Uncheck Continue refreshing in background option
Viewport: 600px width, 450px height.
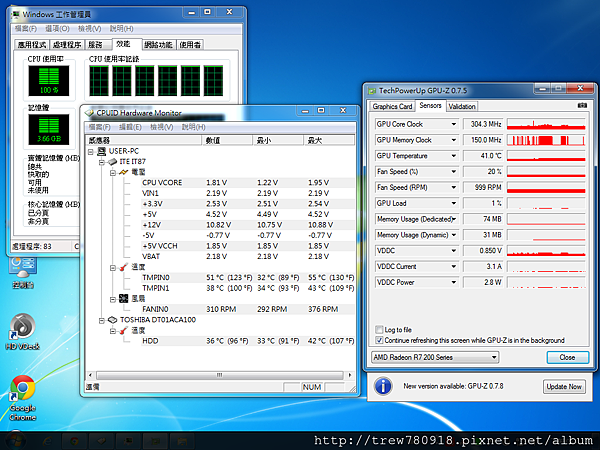(378, 340)
